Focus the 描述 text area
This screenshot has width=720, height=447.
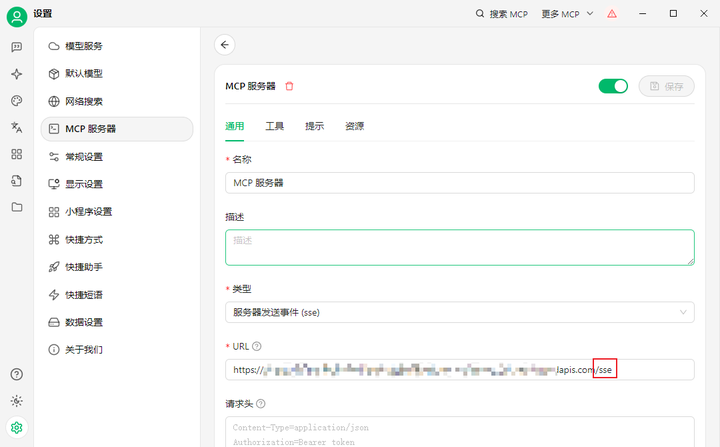tap(460, 248)
